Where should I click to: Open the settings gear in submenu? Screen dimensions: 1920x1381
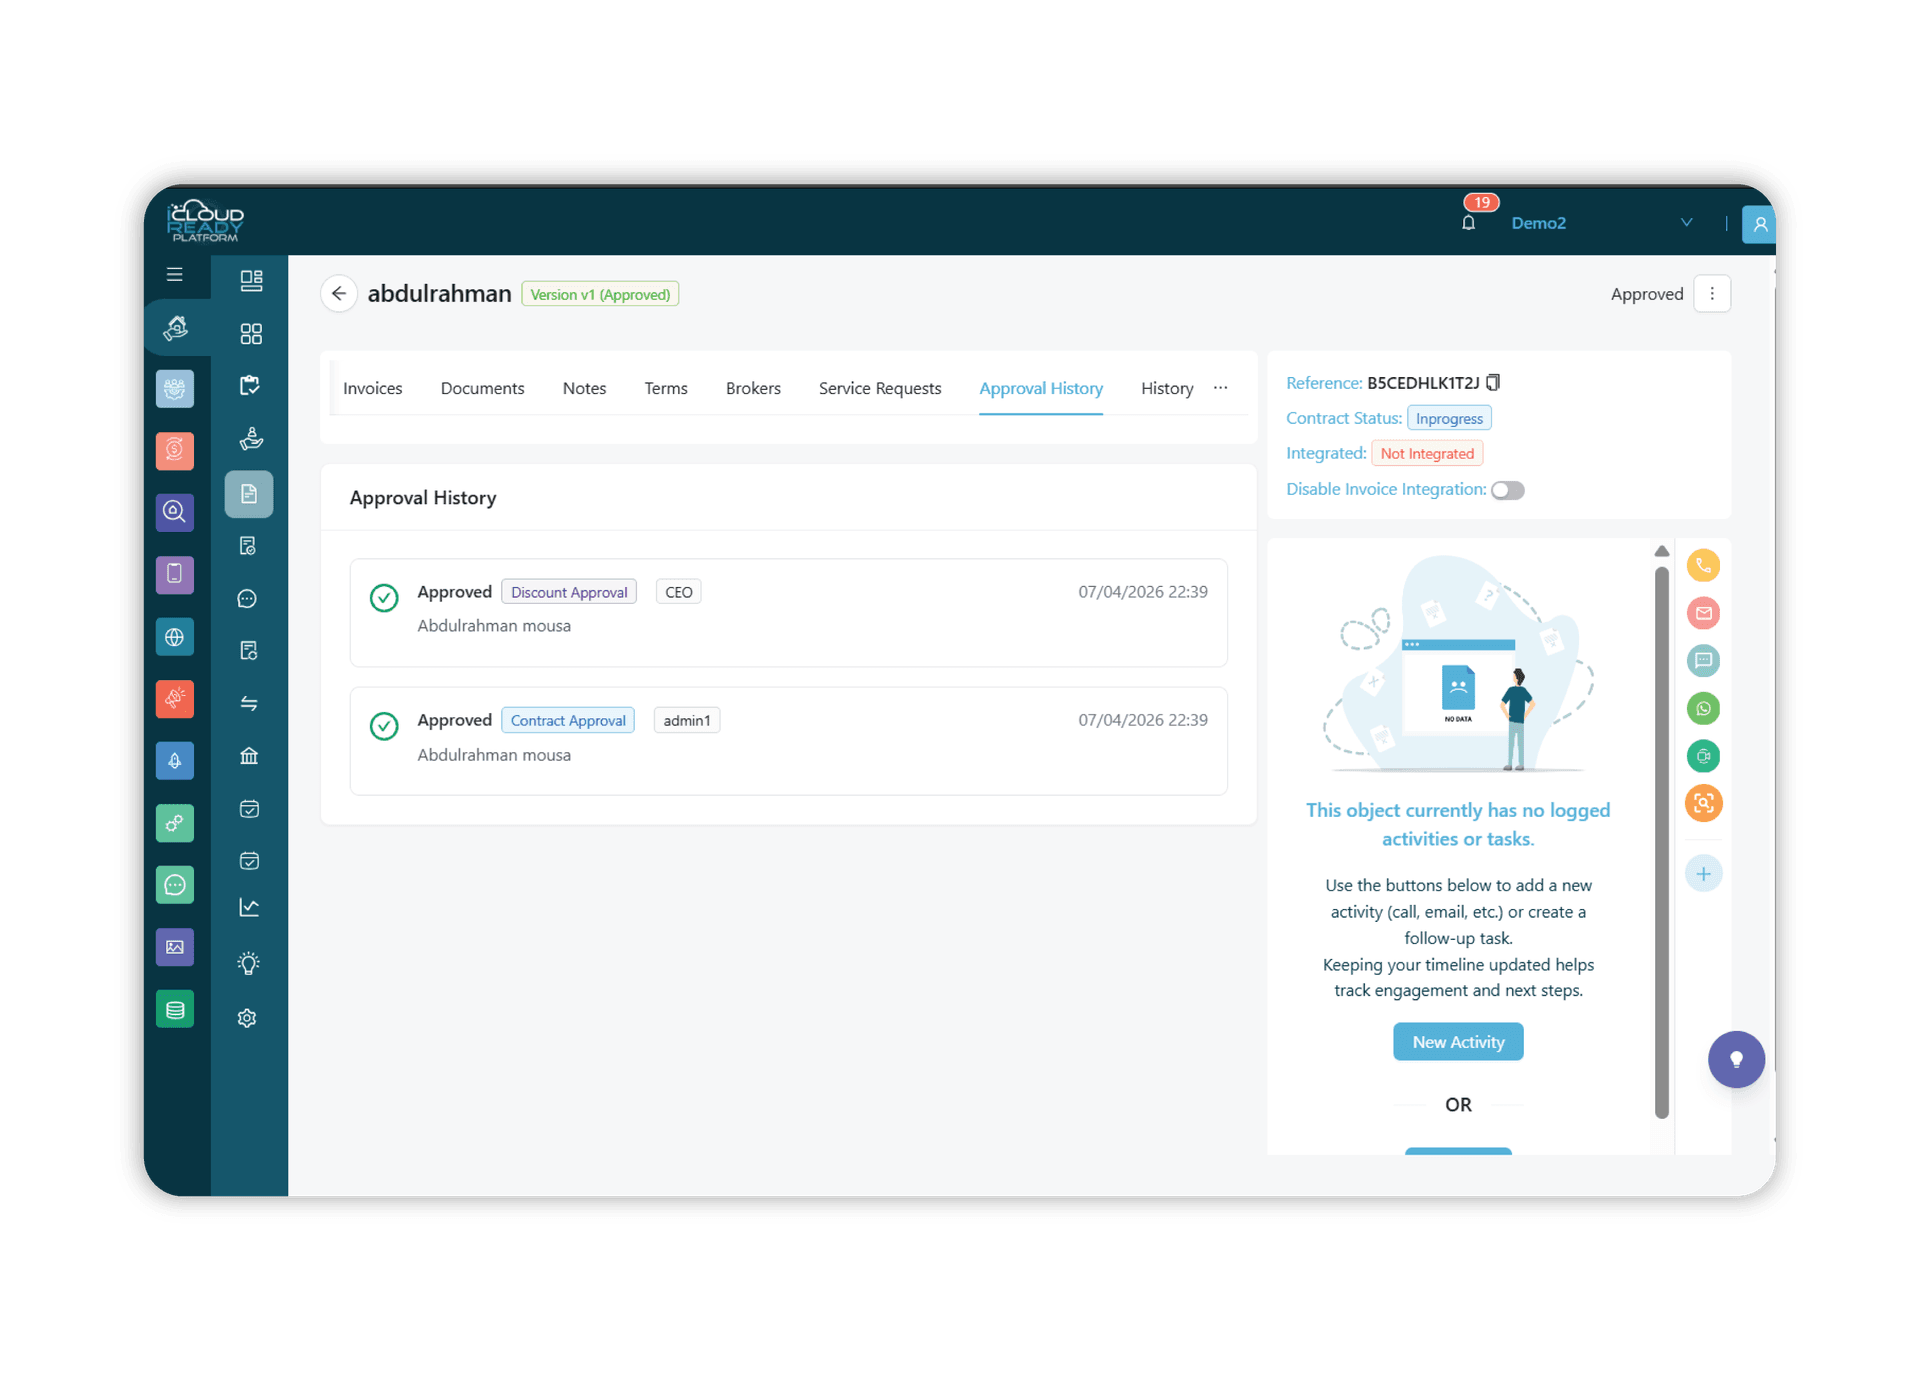click(248, 1018)
